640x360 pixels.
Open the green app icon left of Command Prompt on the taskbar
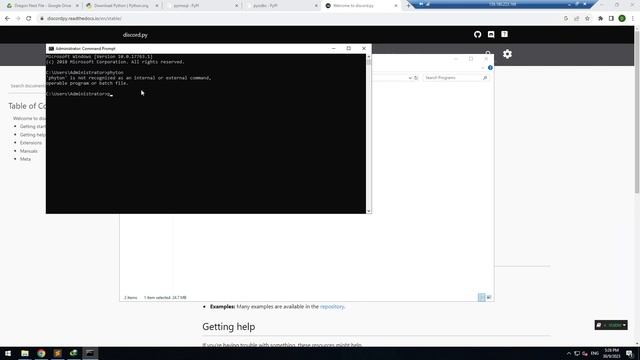click(x=74, y=353)
